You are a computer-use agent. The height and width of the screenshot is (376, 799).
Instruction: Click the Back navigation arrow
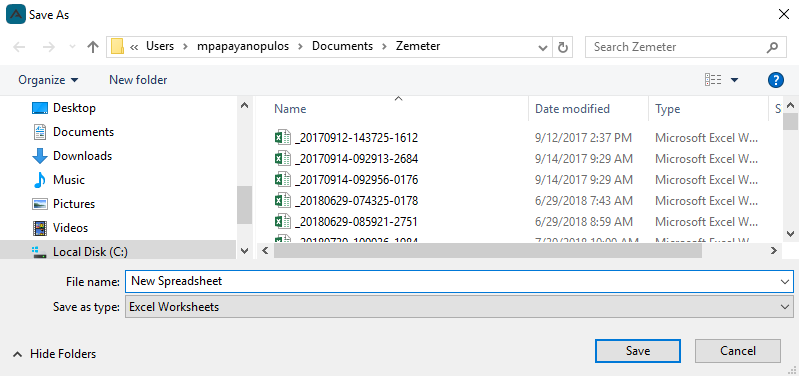click(x=19, y=47)
